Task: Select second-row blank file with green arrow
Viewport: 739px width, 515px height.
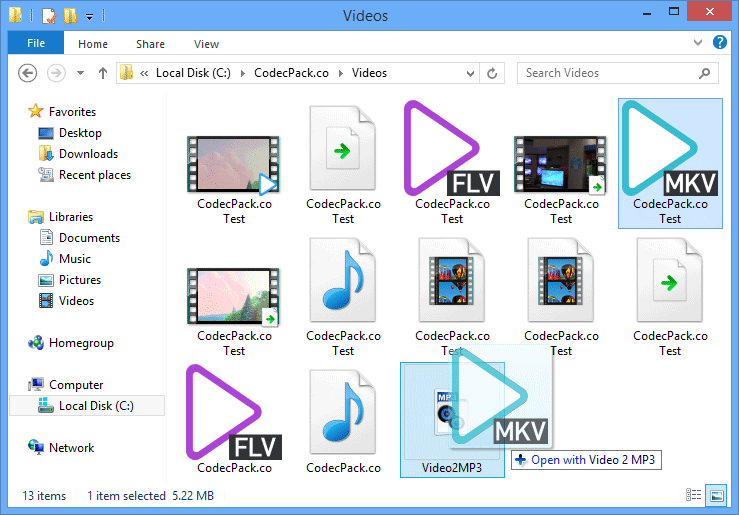Action: click(669, 280)
